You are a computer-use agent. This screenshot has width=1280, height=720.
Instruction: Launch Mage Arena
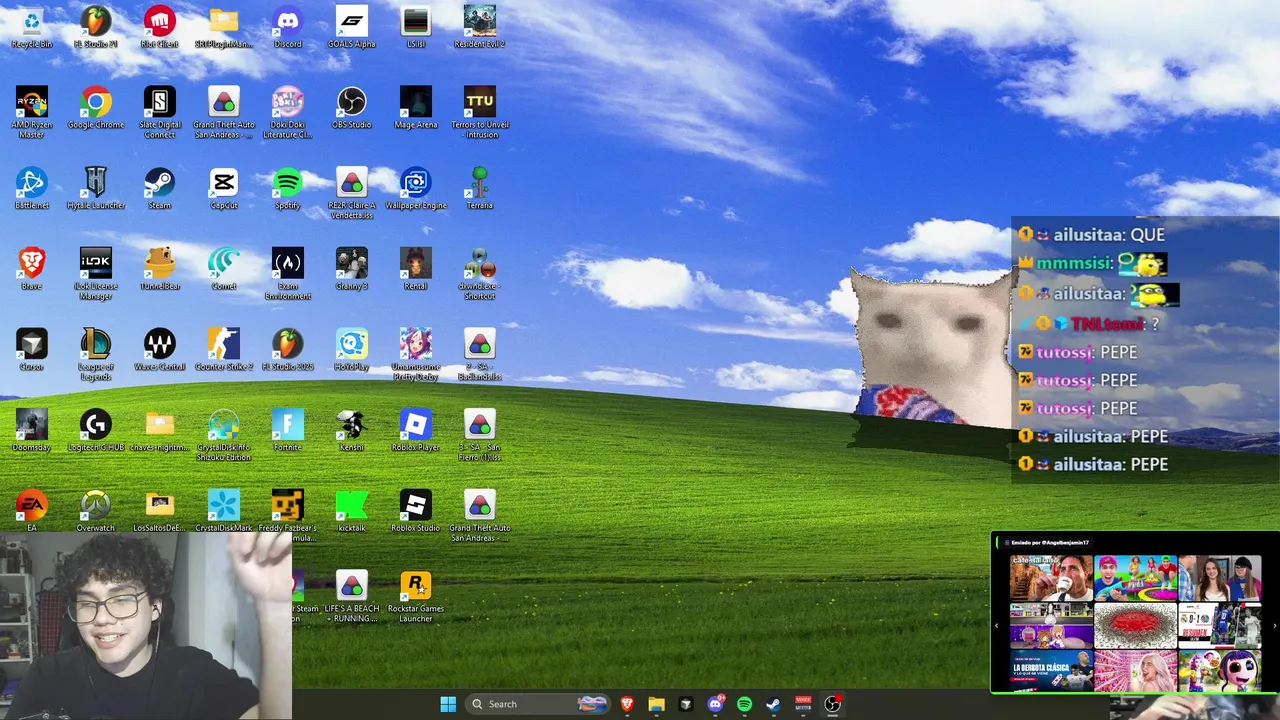point(415,108)
